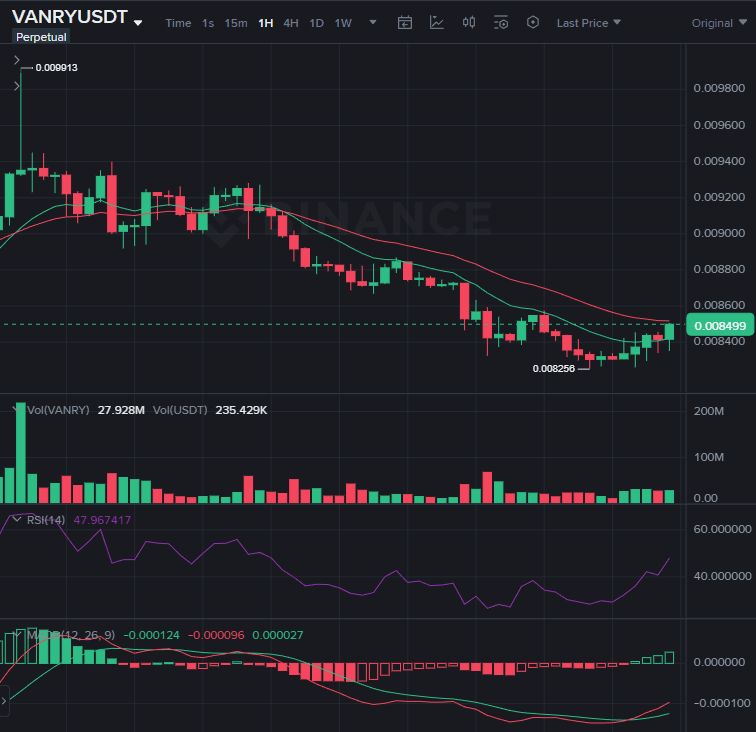This screenshot has height=732, width=756.
Task: Click the 0.009000 price axis label
Action: 719,233
